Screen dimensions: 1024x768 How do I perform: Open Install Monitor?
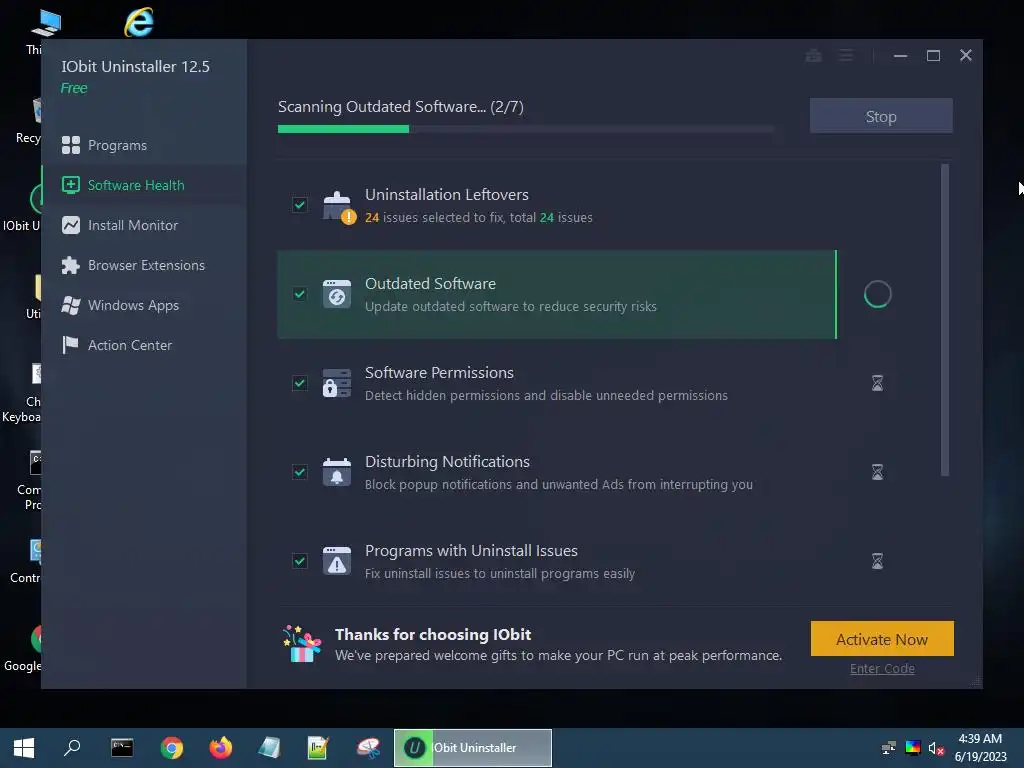coord(143,225)
